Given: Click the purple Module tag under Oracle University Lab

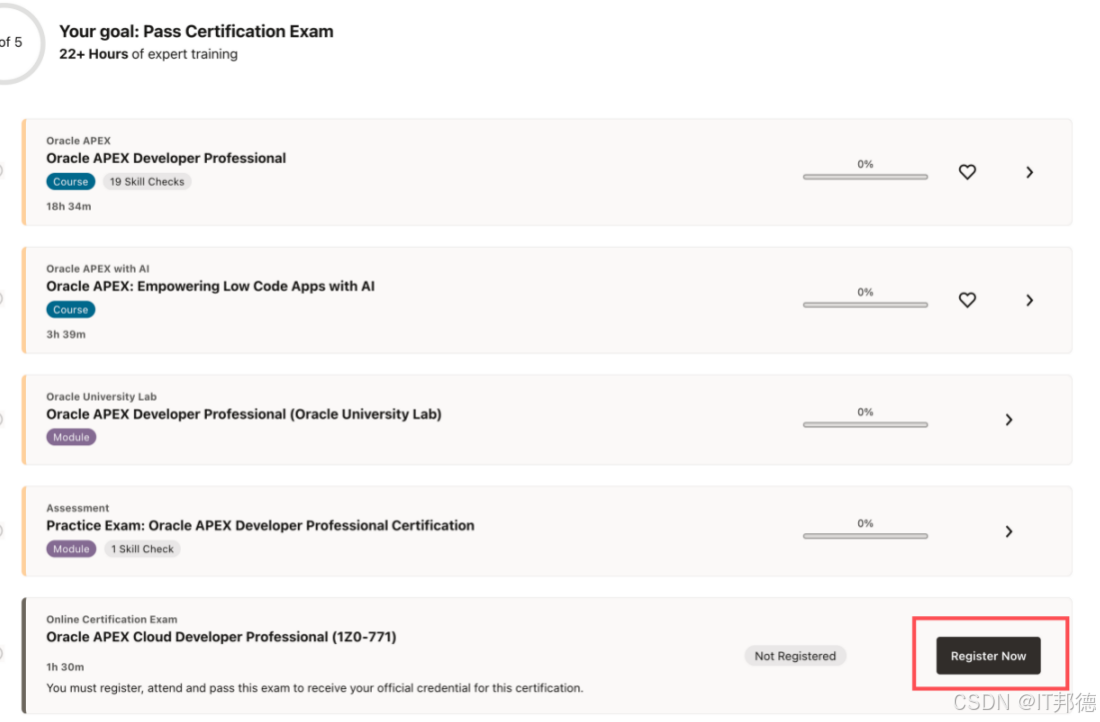Looking at the screenshot, I should click(x=71, y=437).
